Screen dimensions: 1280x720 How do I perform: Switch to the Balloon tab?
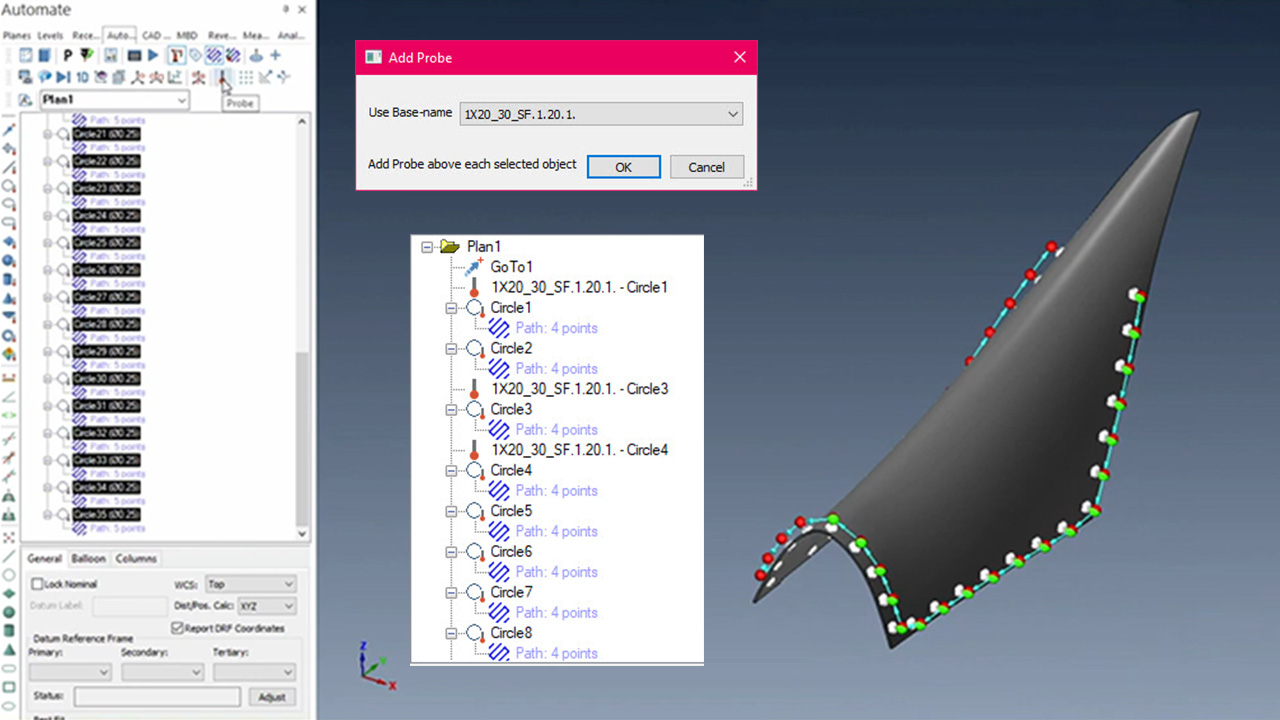[88, 559]
